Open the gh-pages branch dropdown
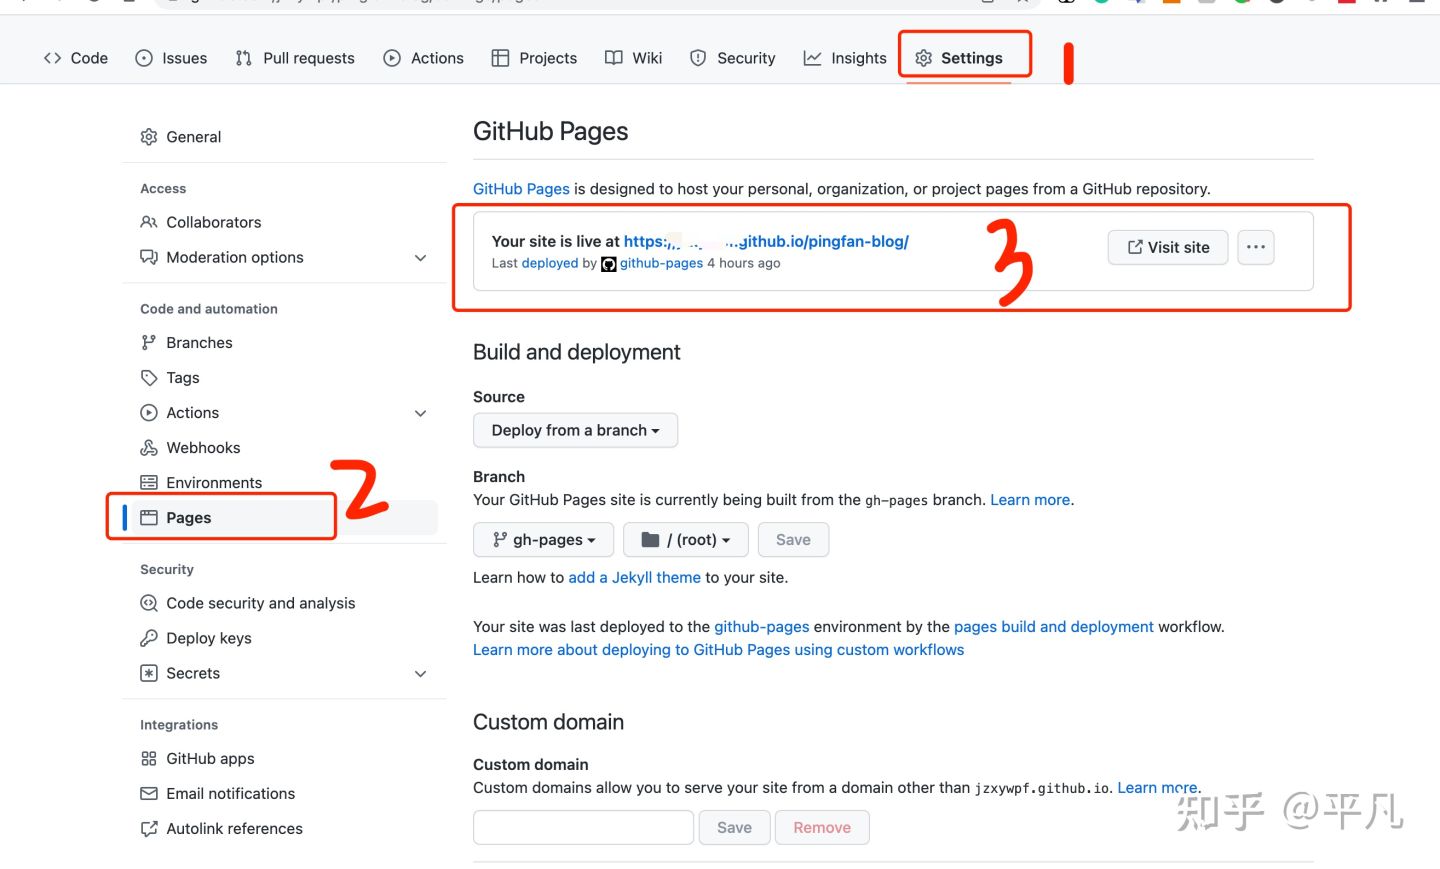The image size is (1440, 869). click(543, 540)
